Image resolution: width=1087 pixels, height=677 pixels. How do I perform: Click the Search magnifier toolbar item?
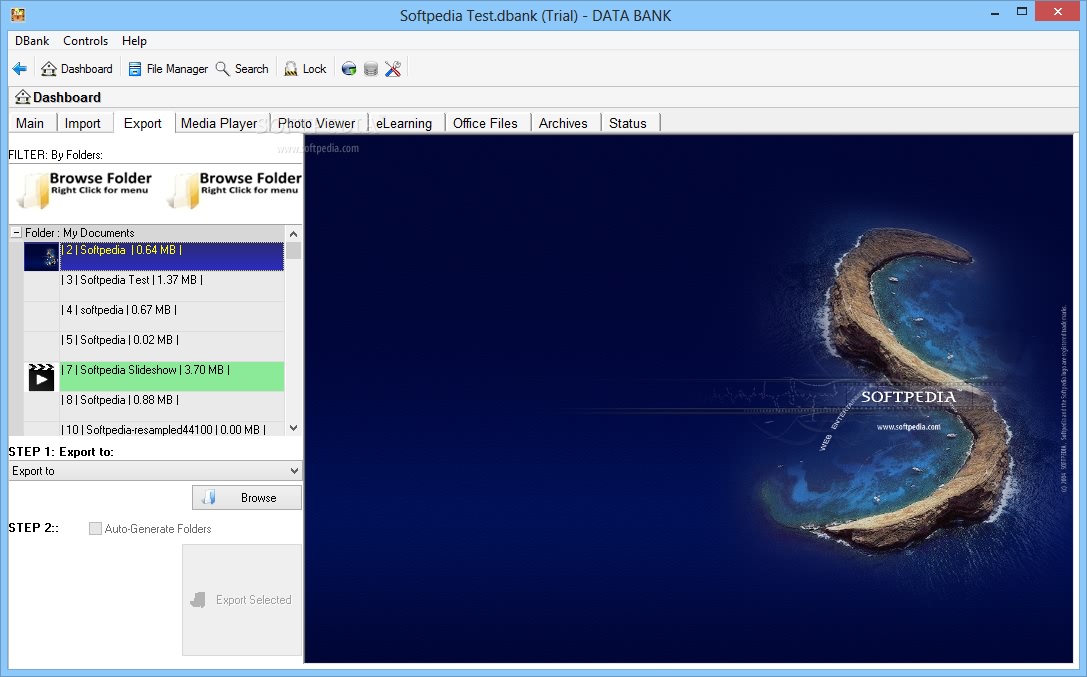click(x=242, y=69)
